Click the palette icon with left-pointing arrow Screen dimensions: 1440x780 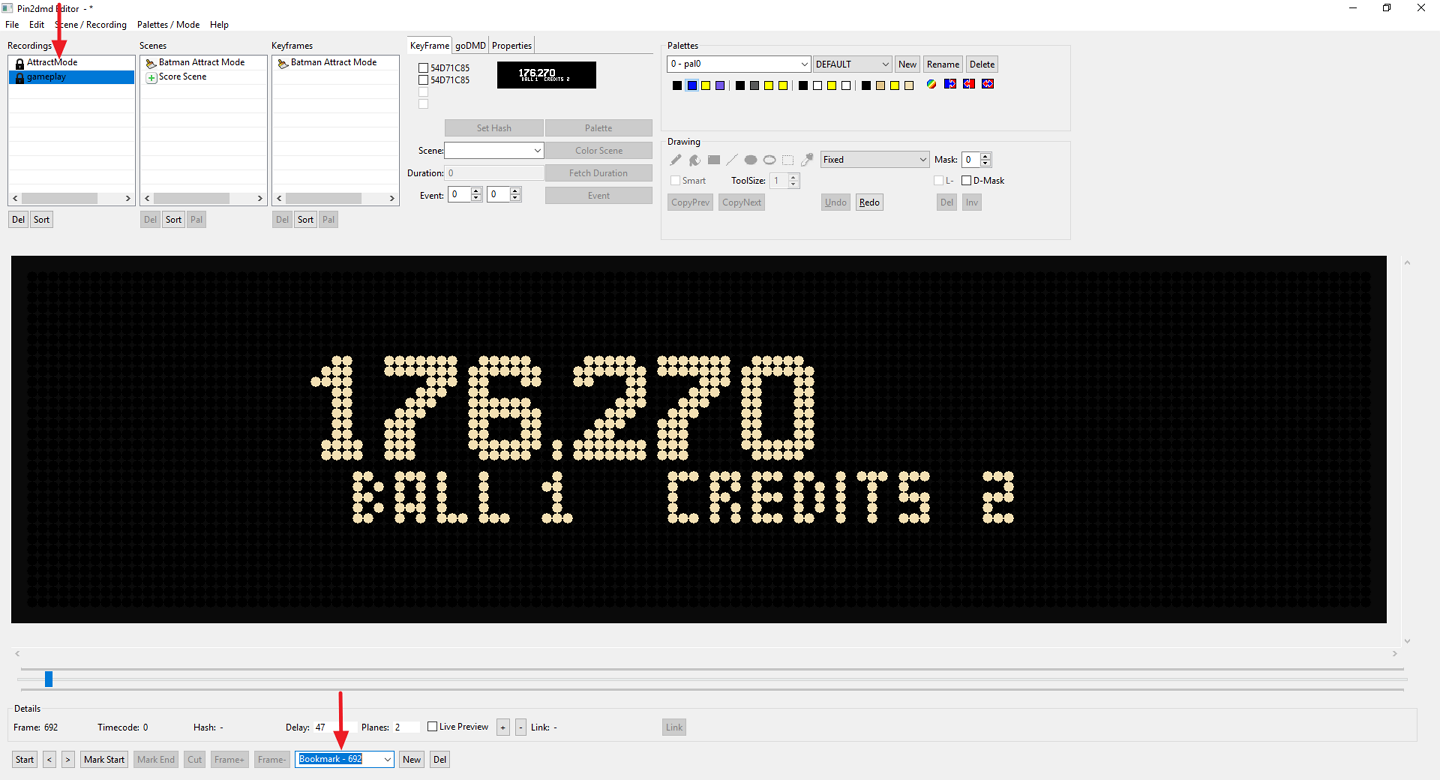tap(969, 84)
